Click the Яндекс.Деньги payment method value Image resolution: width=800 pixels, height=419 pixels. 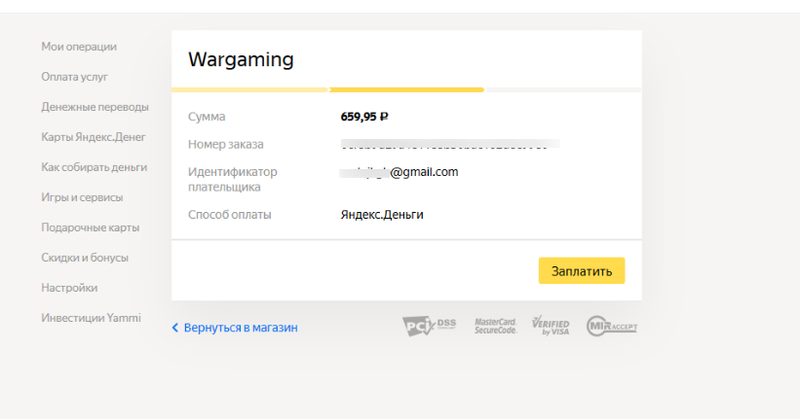[x=382, y=215]
